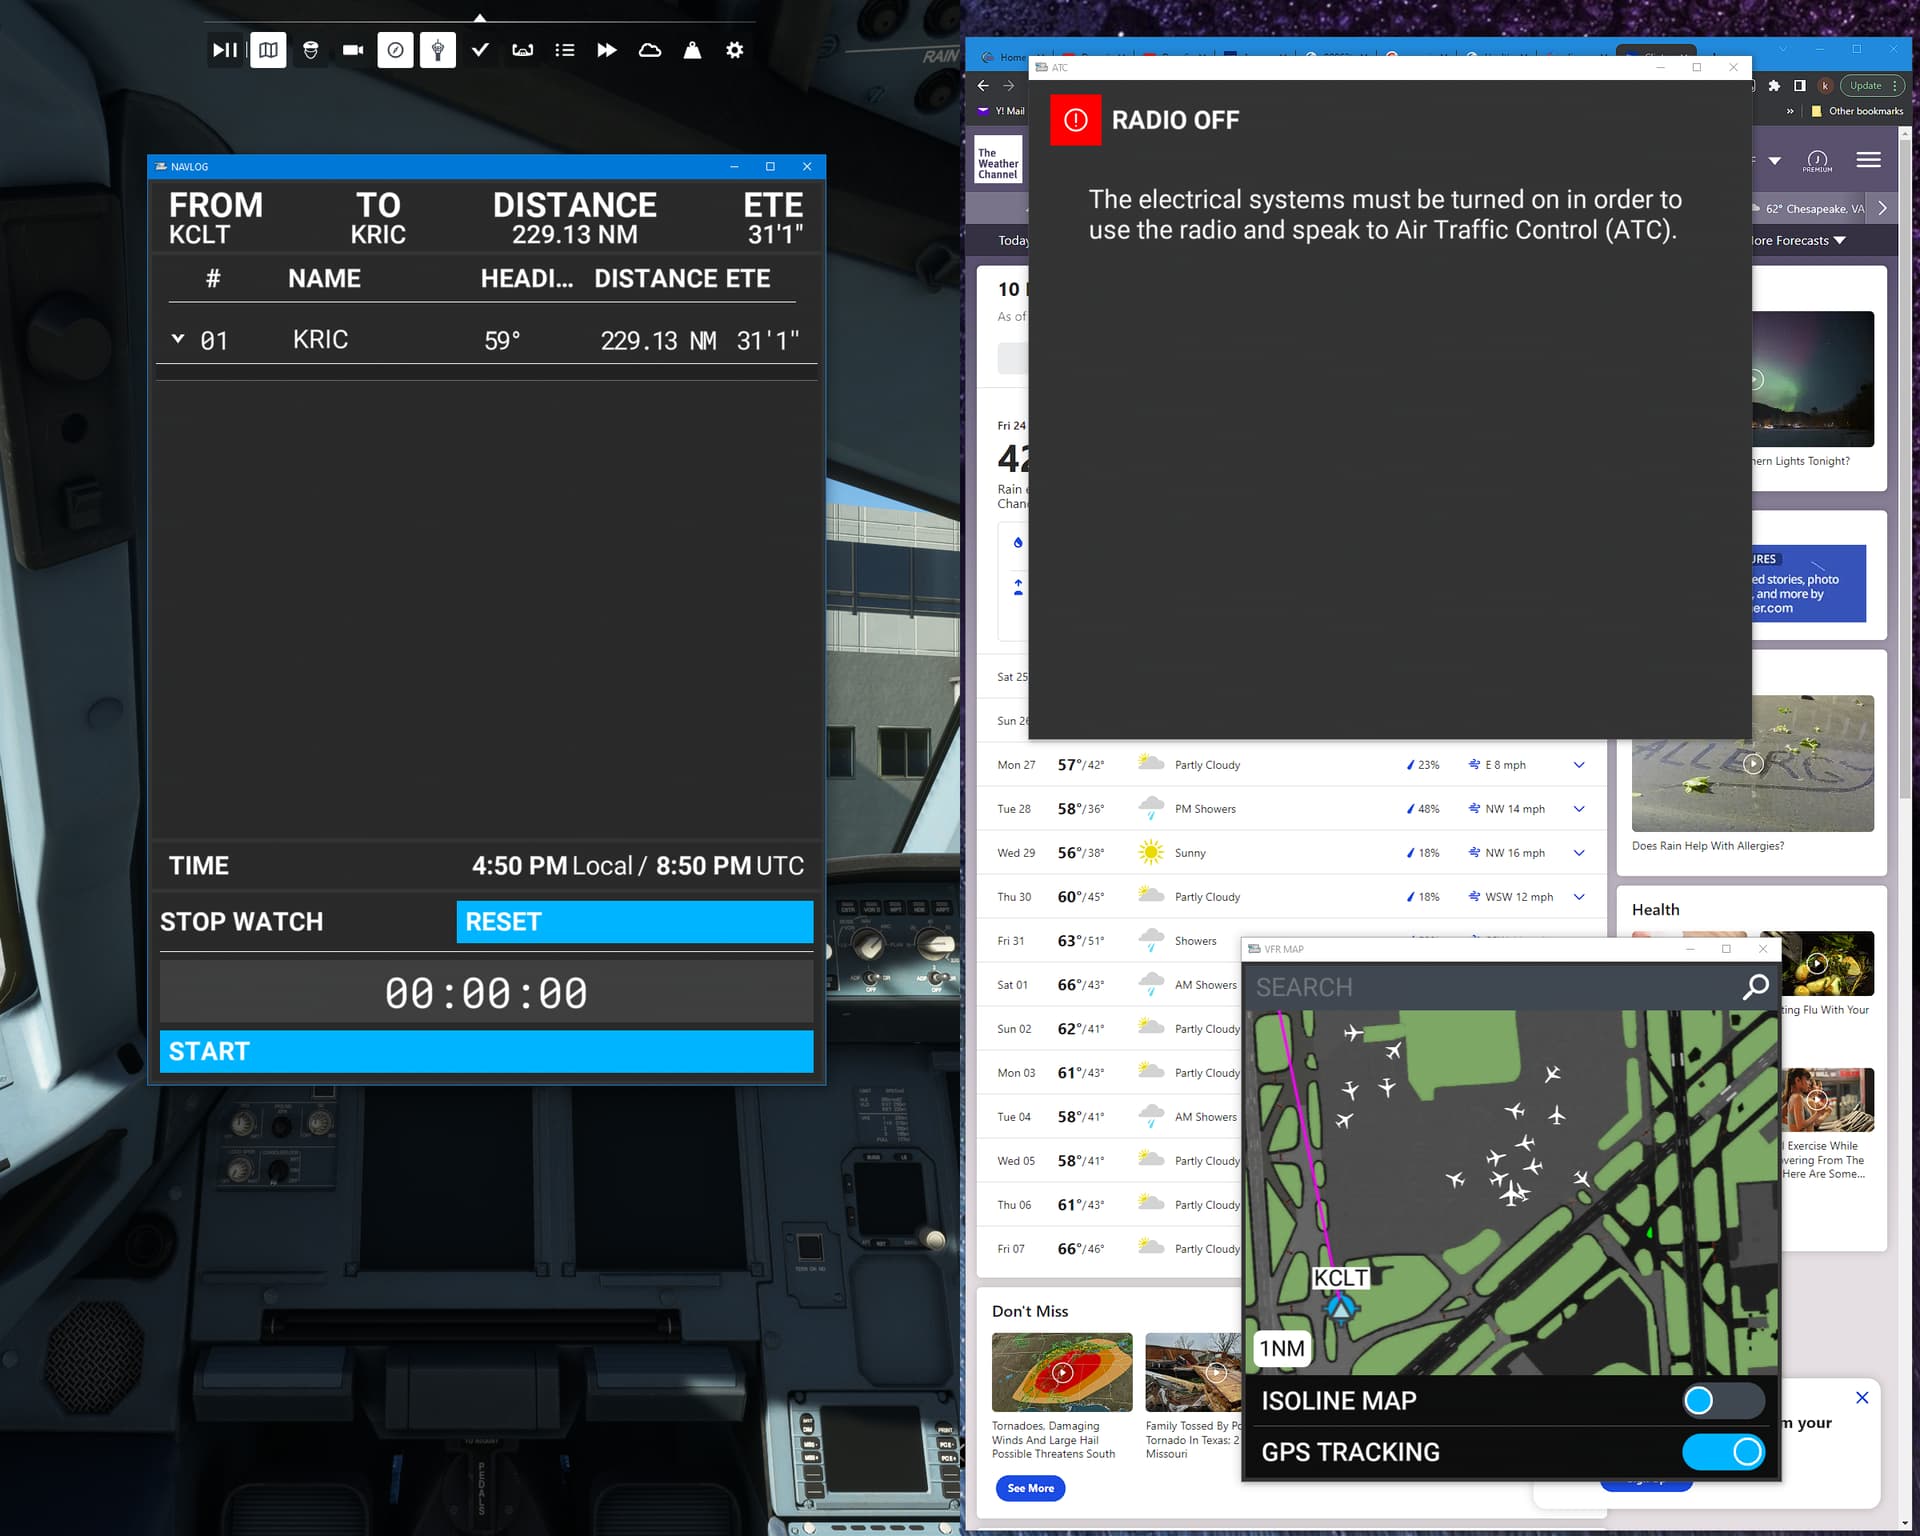The height and width of the screenshot is (1536, 1920).
Task: Toggle the ATC tower toolbar icon
Action: pyautogui.click(x=438, y=50)
